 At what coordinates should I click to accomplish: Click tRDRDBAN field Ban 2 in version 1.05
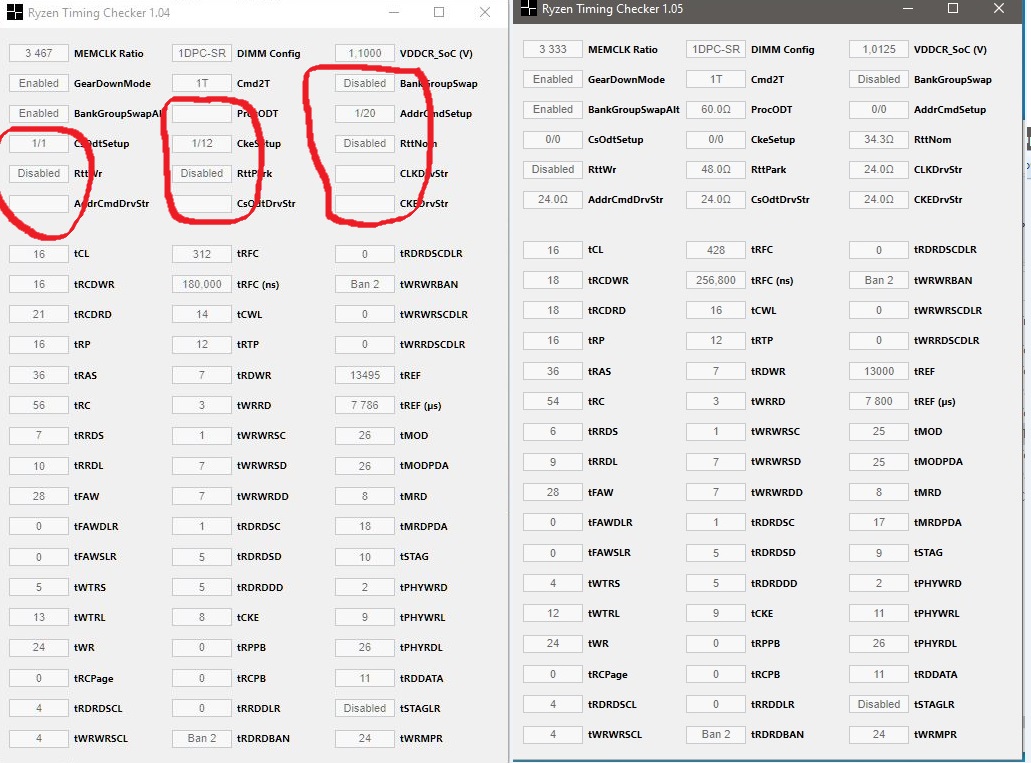tap(716, 734)
